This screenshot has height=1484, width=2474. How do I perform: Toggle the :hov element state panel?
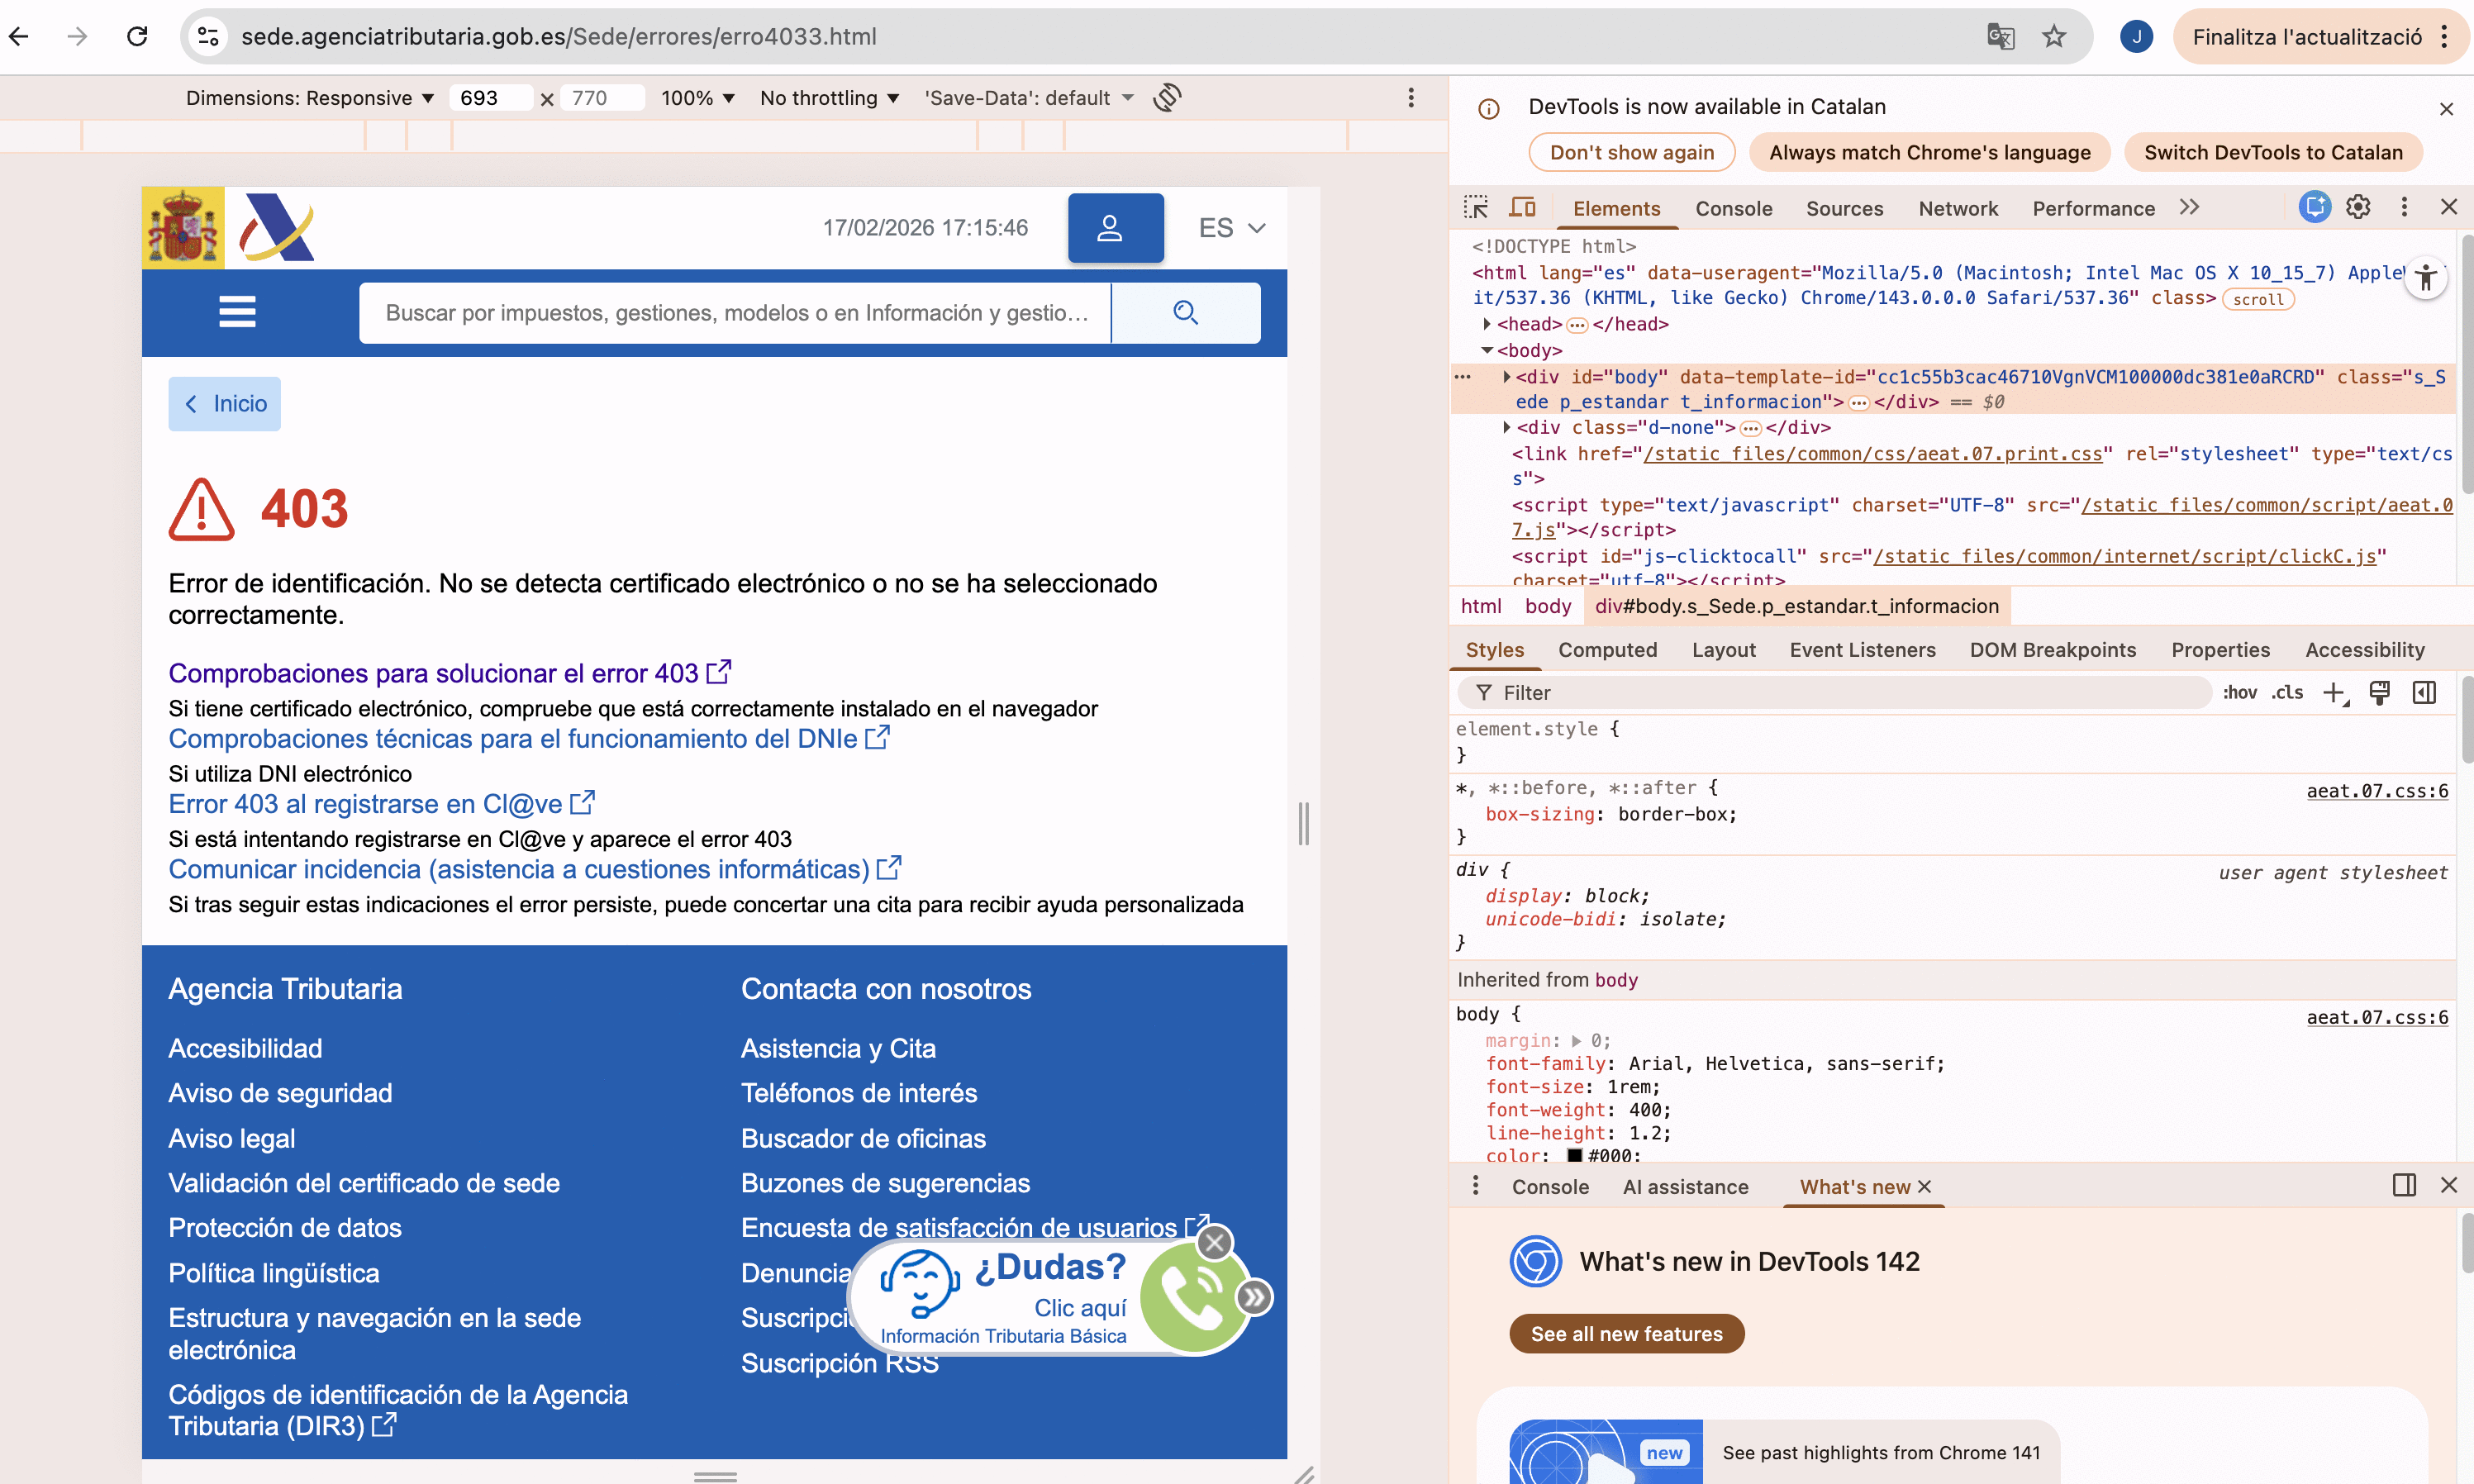coord(2239,693)
